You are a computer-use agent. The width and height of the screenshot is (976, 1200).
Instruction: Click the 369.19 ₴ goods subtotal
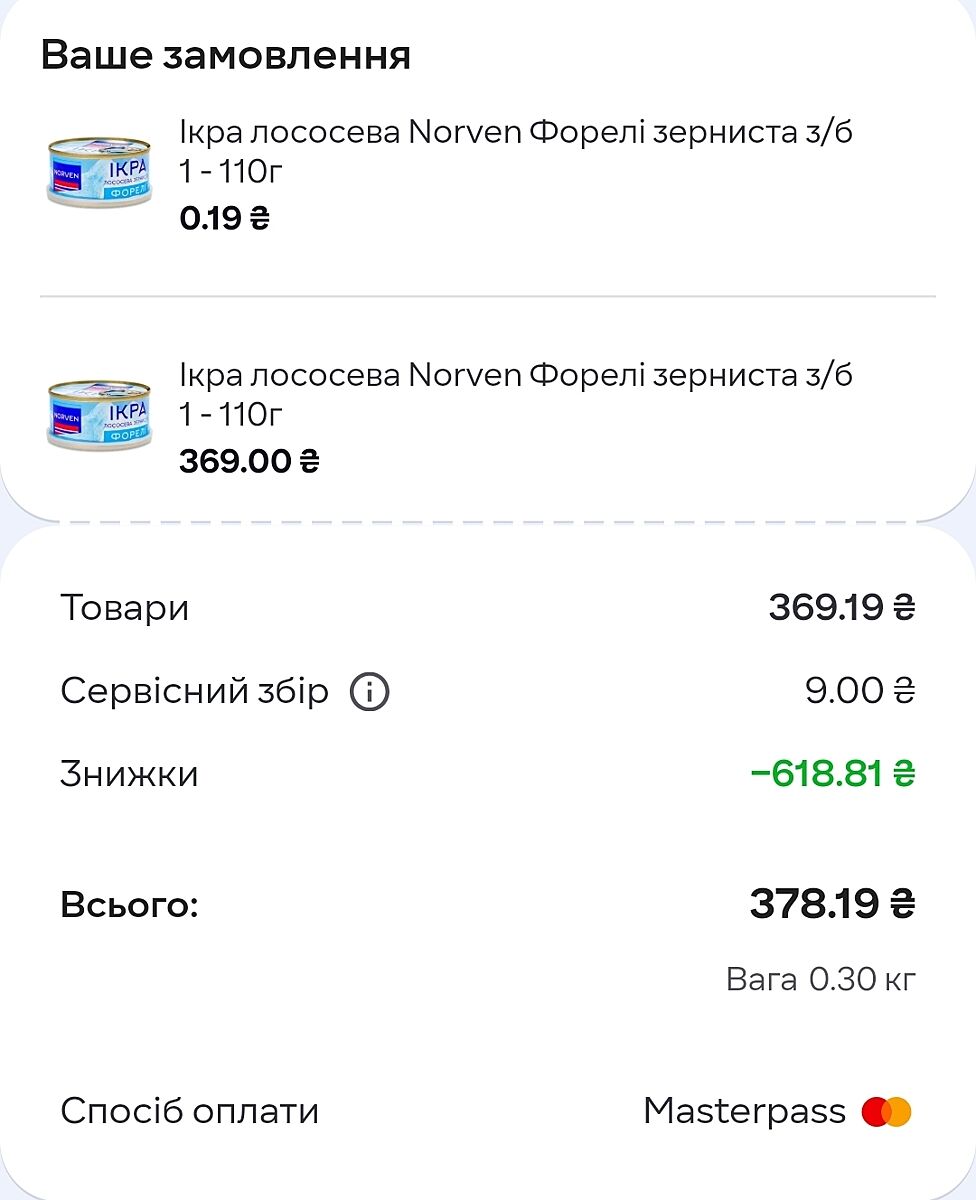(x=841, y=607)
